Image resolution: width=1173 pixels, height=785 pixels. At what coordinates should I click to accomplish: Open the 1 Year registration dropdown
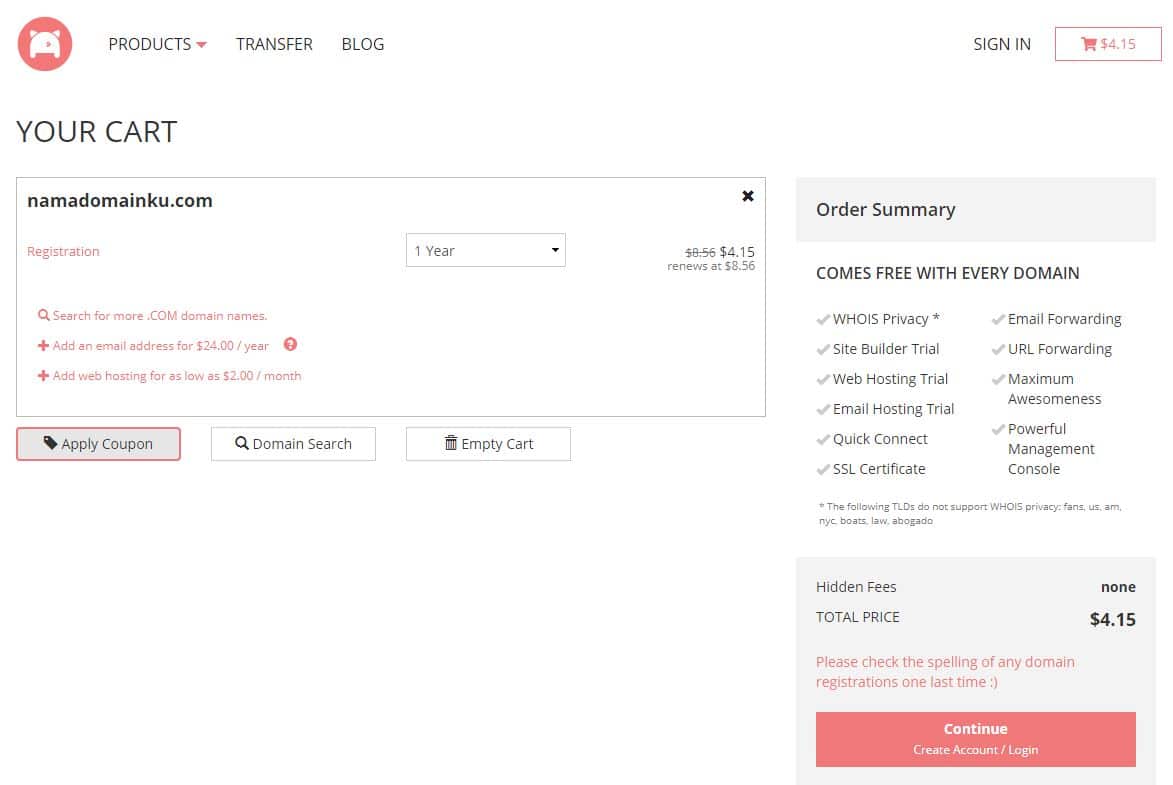click(485, 250)
